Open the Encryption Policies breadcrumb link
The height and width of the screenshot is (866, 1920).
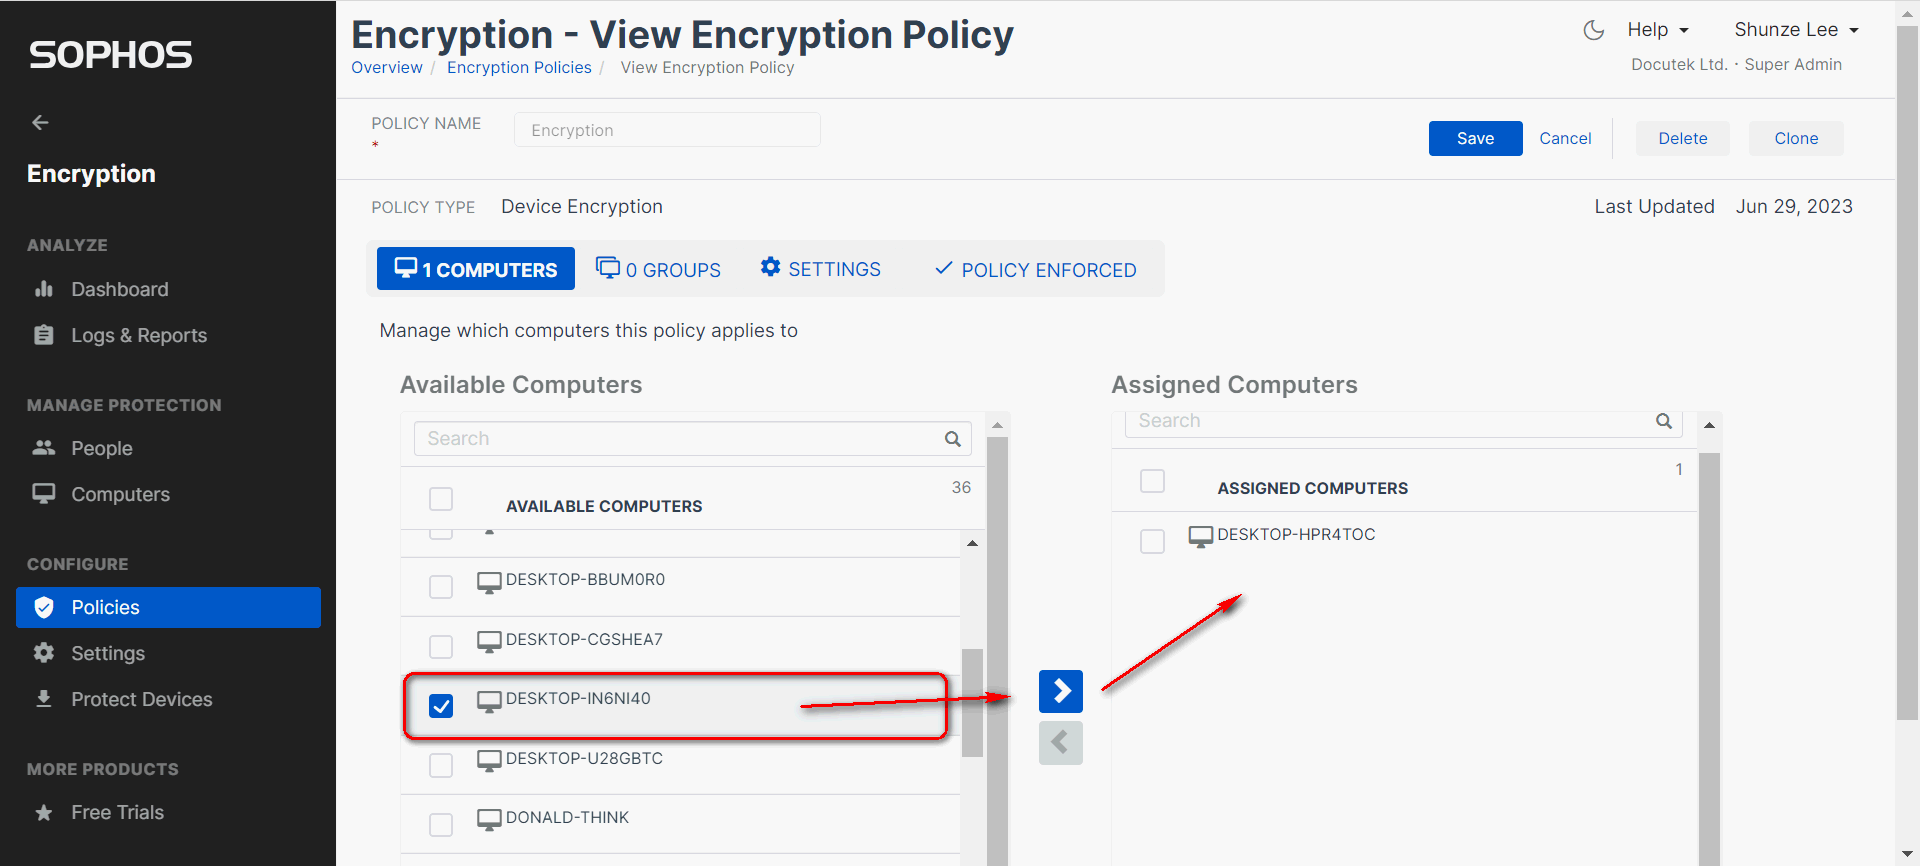[519, 67]
